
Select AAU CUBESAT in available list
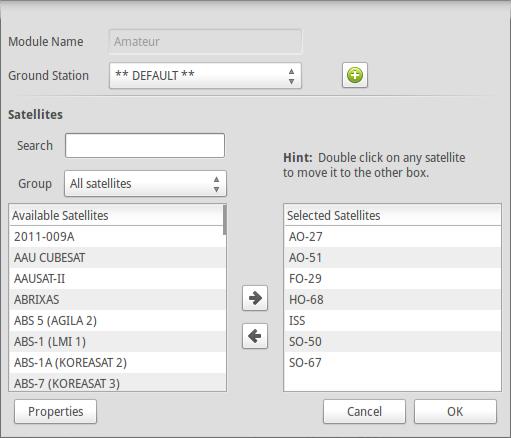point(117,258)
